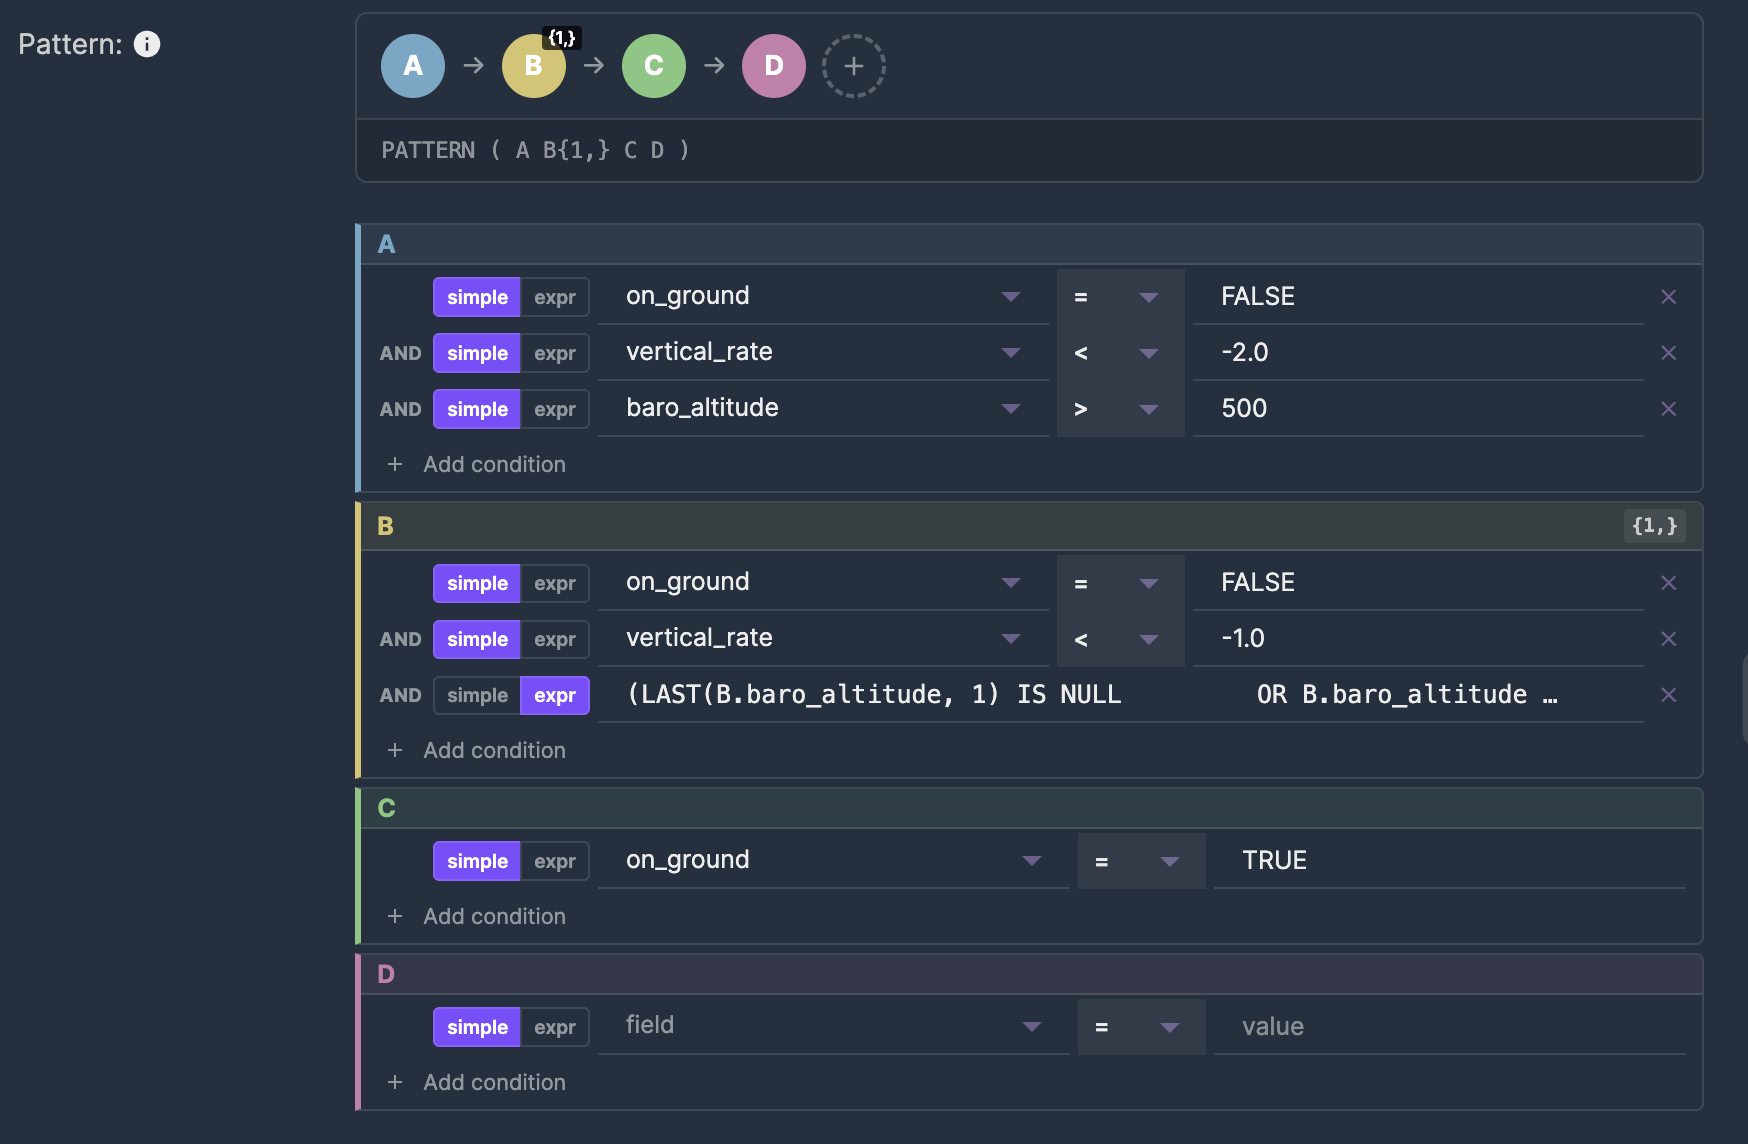The width and height of the screenshot is (1748, 1144).
Task: Add condition to section B
Action: tap(476, 750)
